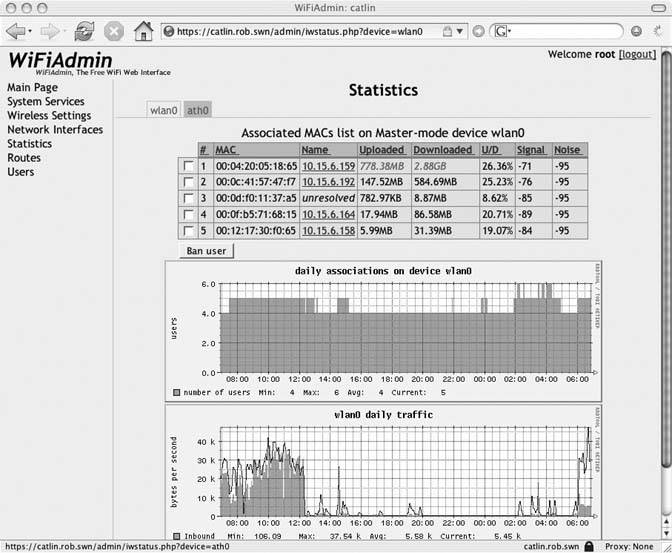Select the checkbox for MAC 00:12:17:30:f0:65

point(187,230)
